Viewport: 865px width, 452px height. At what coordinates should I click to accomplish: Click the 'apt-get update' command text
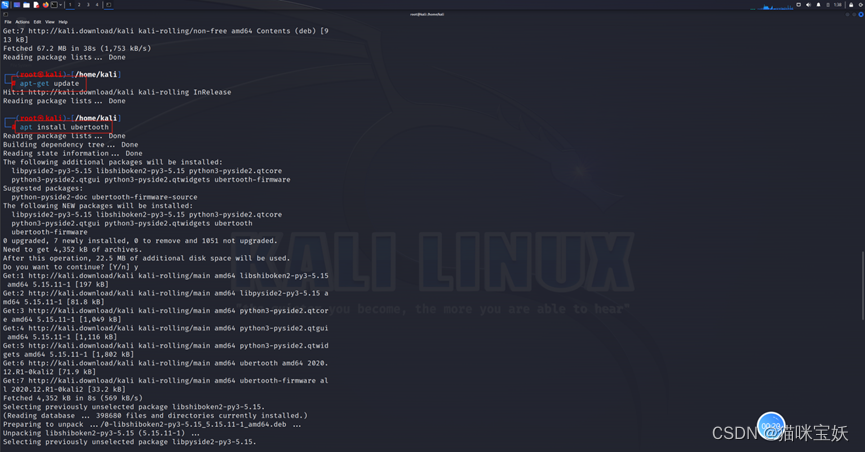coord(49,83)
